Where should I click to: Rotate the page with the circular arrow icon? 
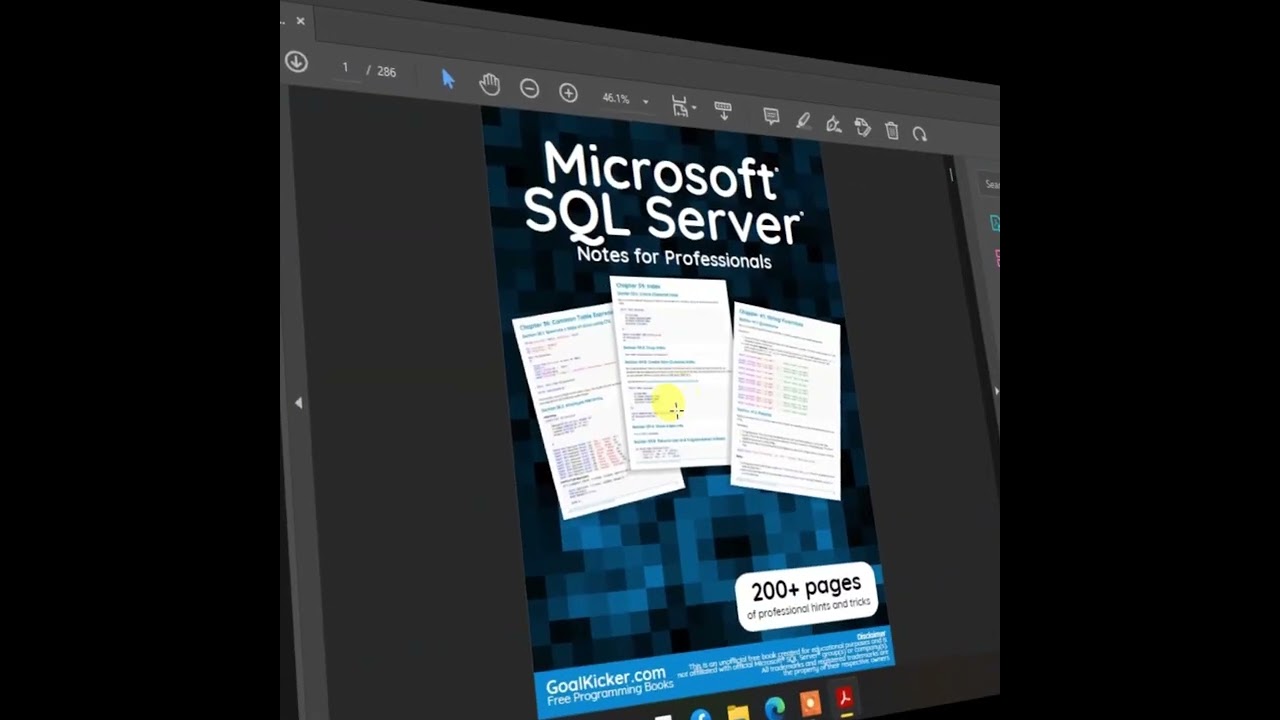pos(920,133)
